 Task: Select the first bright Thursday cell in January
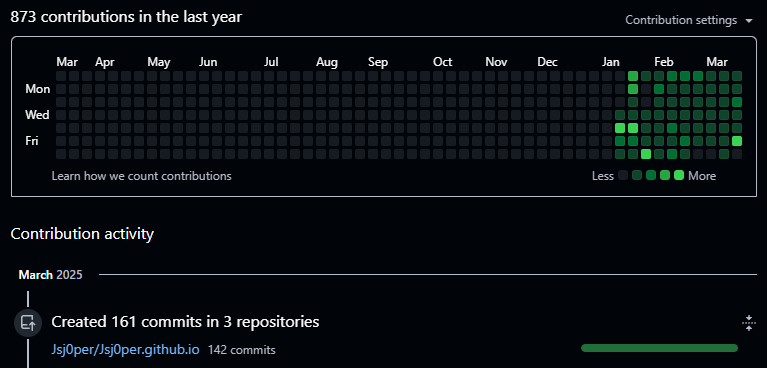[620, 128]
